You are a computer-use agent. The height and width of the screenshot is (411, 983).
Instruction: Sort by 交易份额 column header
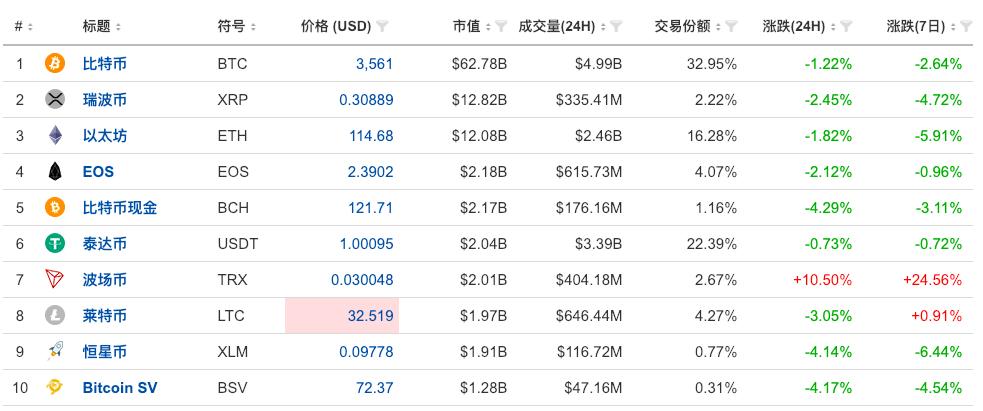coord(688,26)
